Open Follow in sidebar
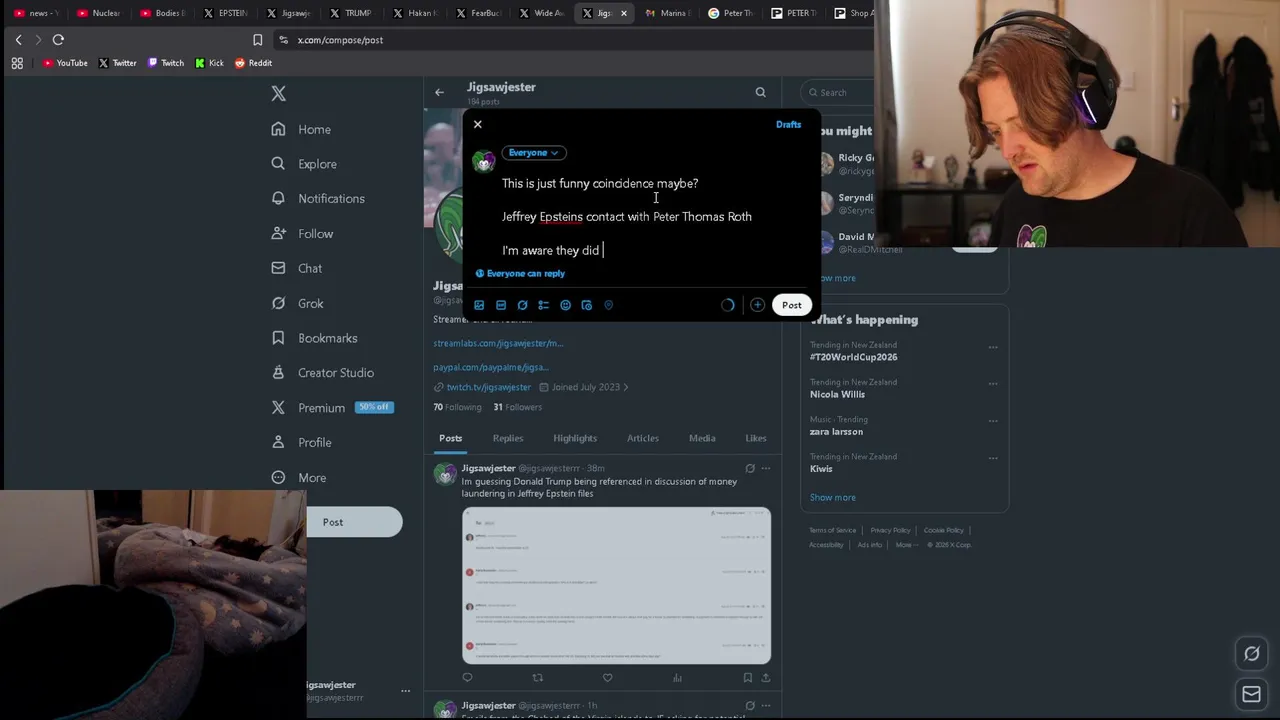This screenshot has height=720, width=1280. (x=302, y=233)
